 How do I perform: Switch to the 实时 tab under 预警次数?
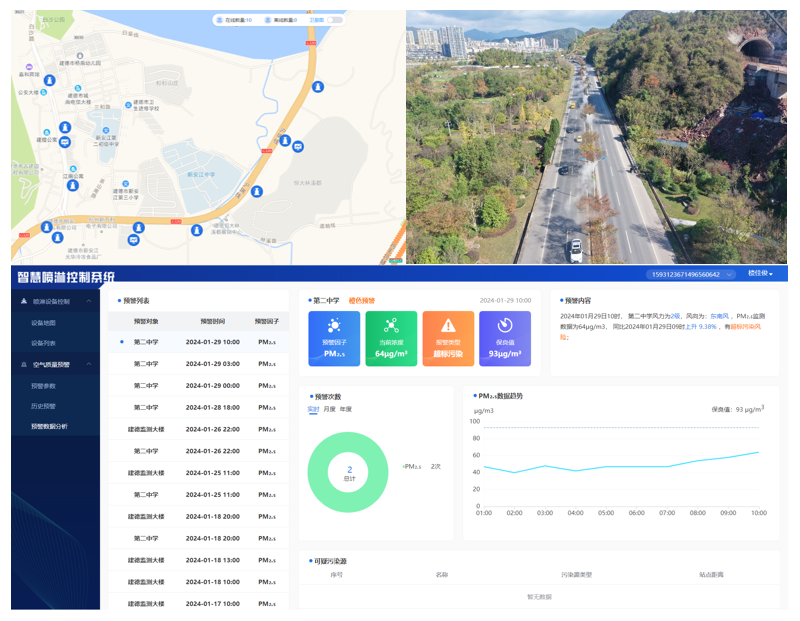(x=313, y=409)
